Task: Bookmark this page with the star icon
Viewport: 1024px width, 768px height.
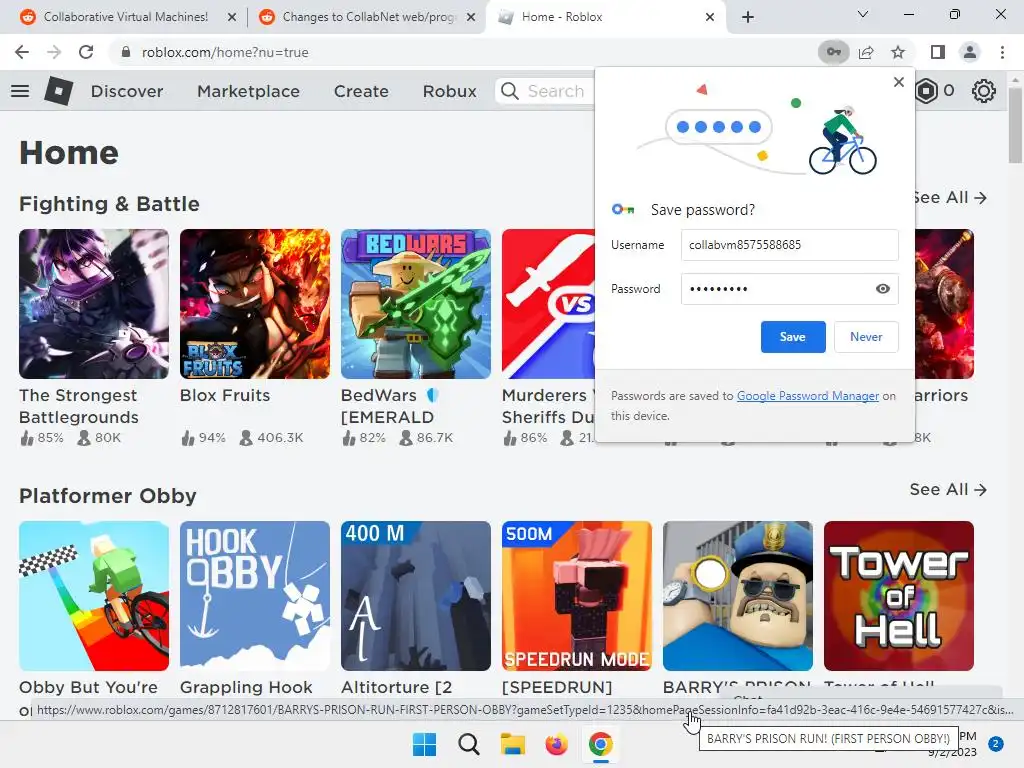Action: point(899,52)
